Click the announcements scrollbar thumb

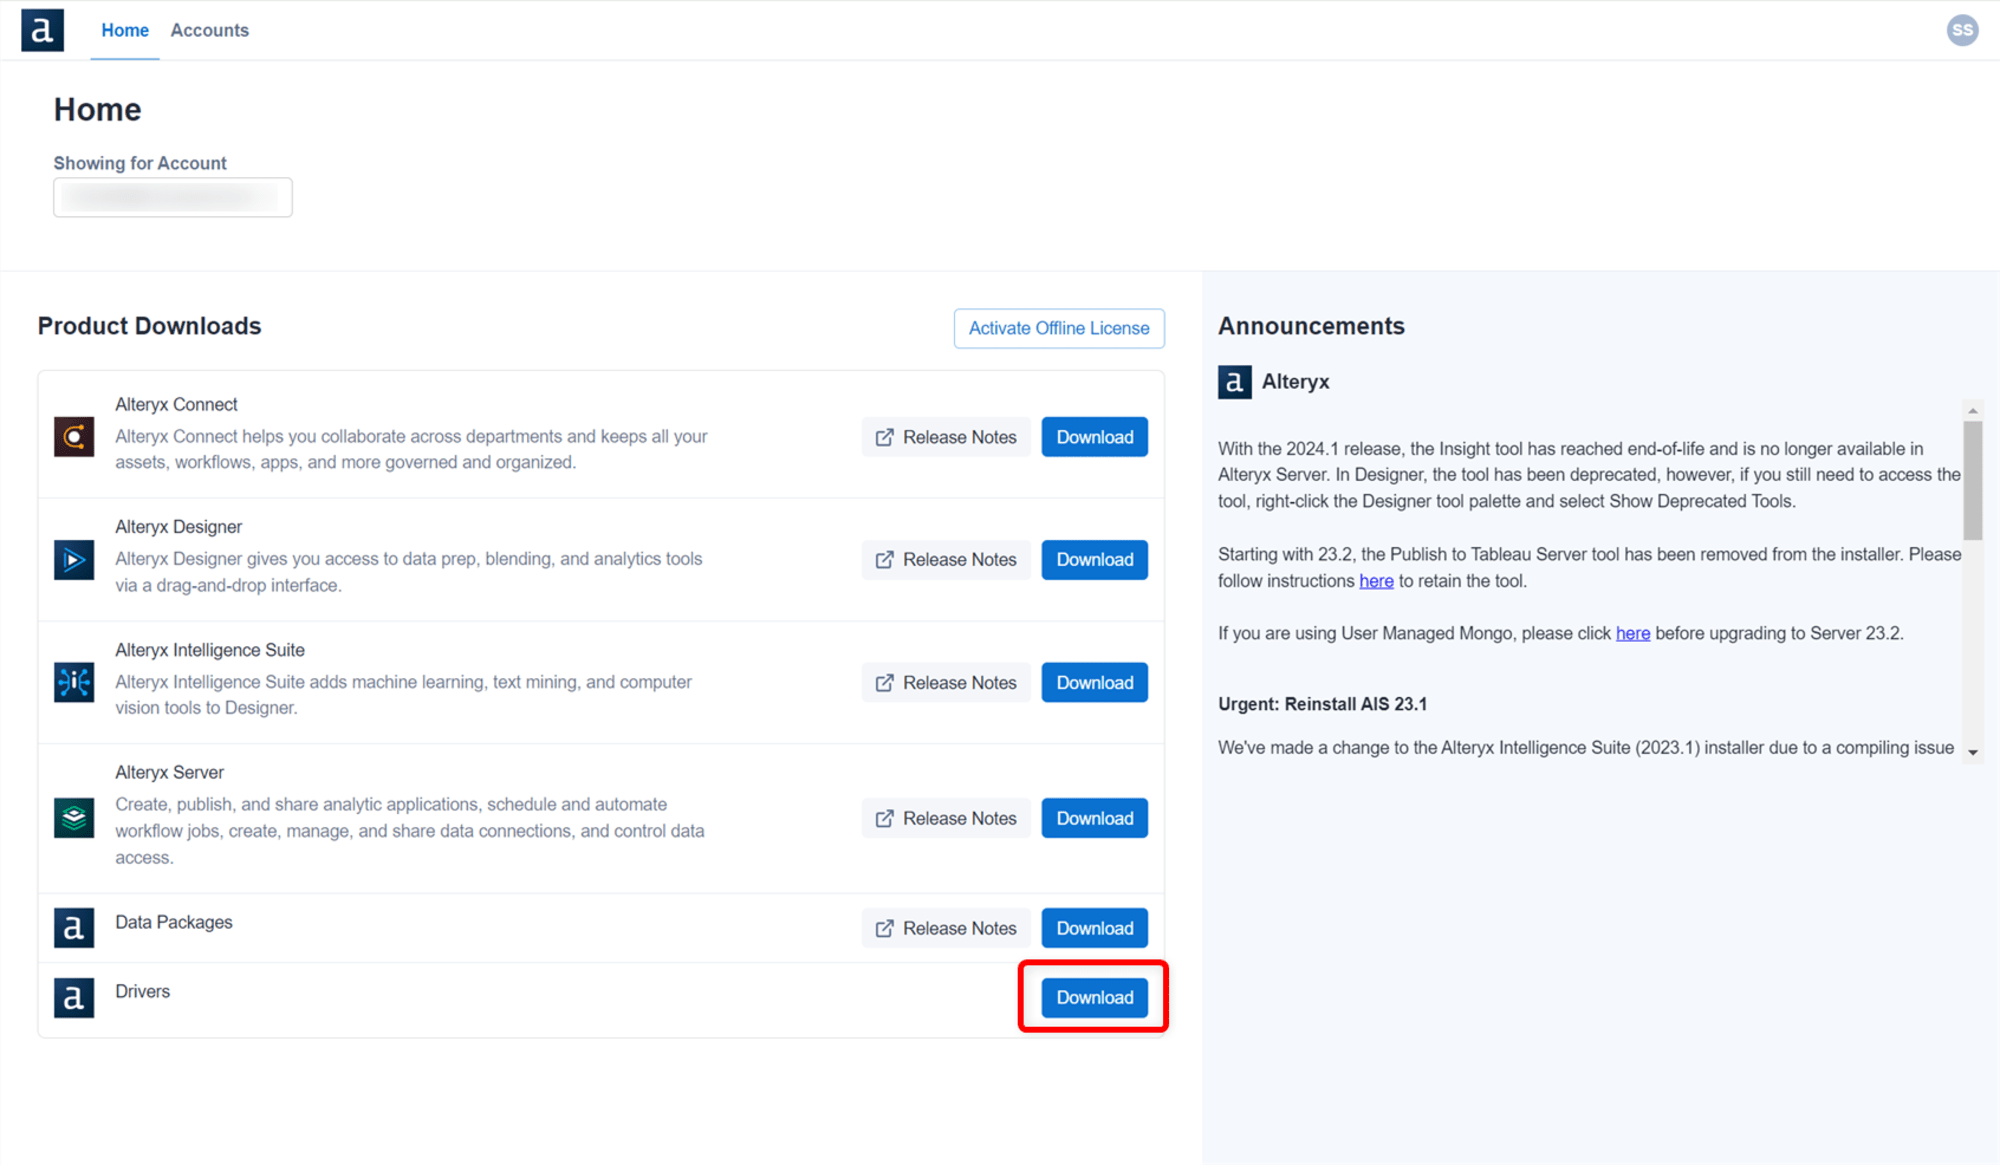coord(1973,480)
